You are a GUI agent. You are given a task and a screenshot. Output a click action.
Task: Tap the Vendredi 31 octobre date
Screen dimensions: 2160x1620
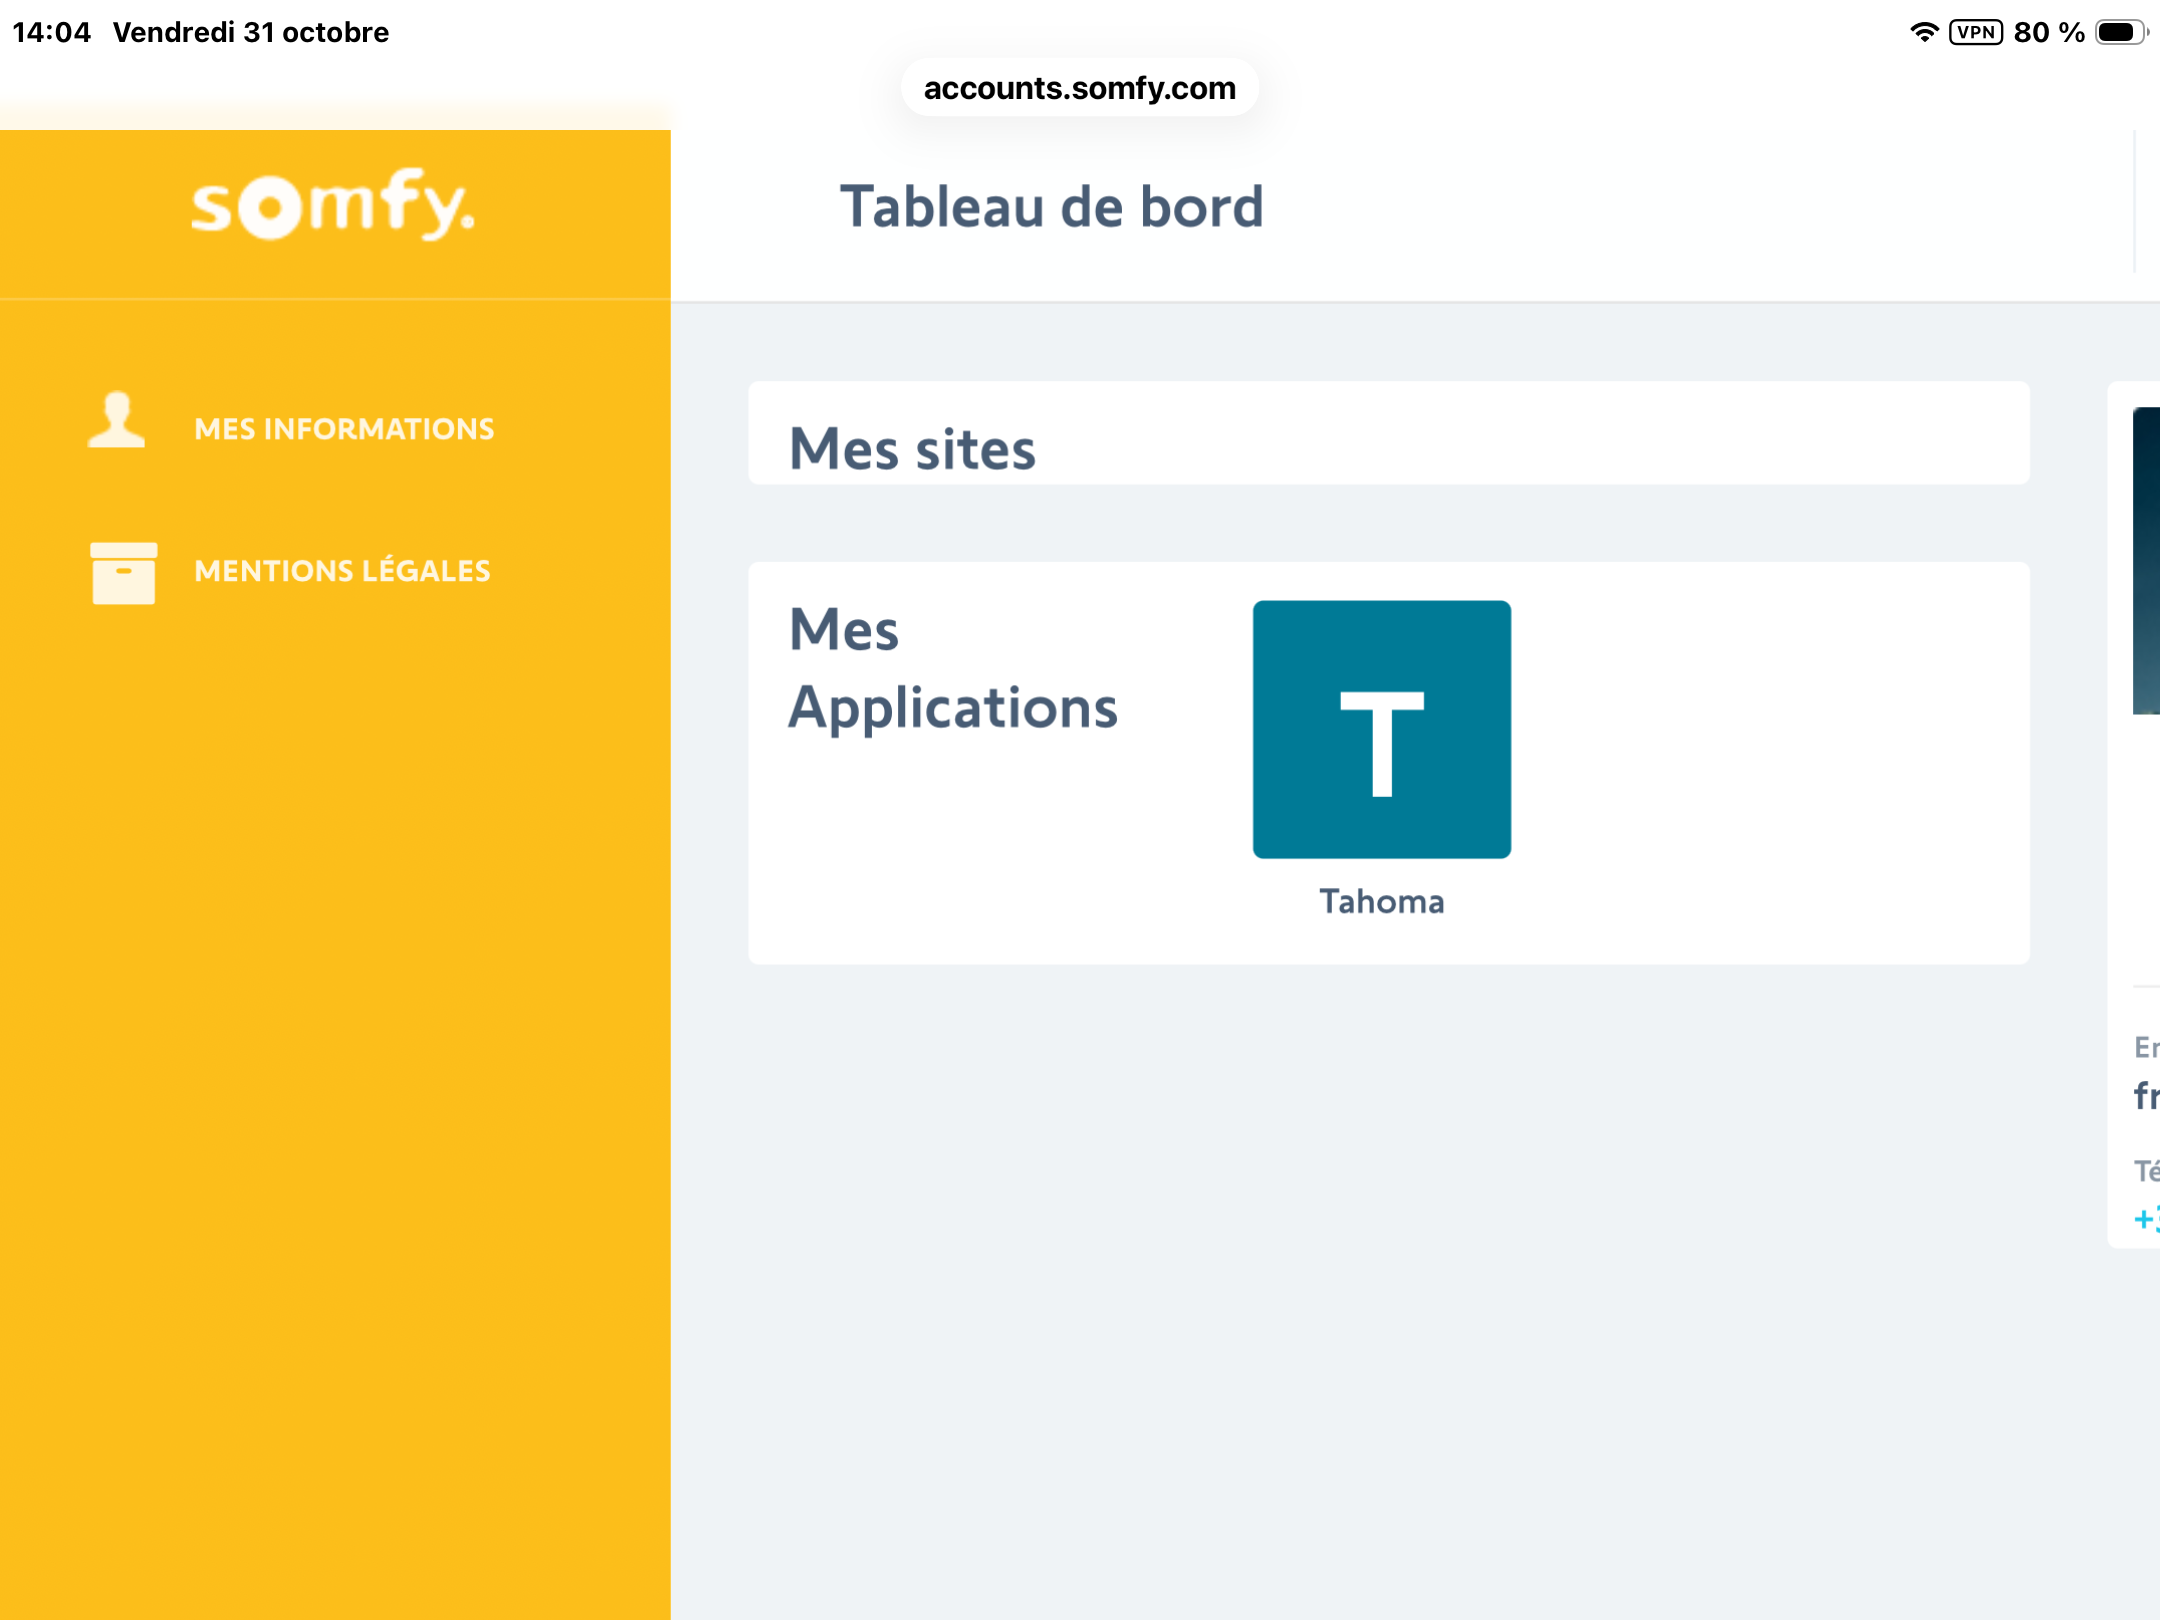click(x=250, y=32)
